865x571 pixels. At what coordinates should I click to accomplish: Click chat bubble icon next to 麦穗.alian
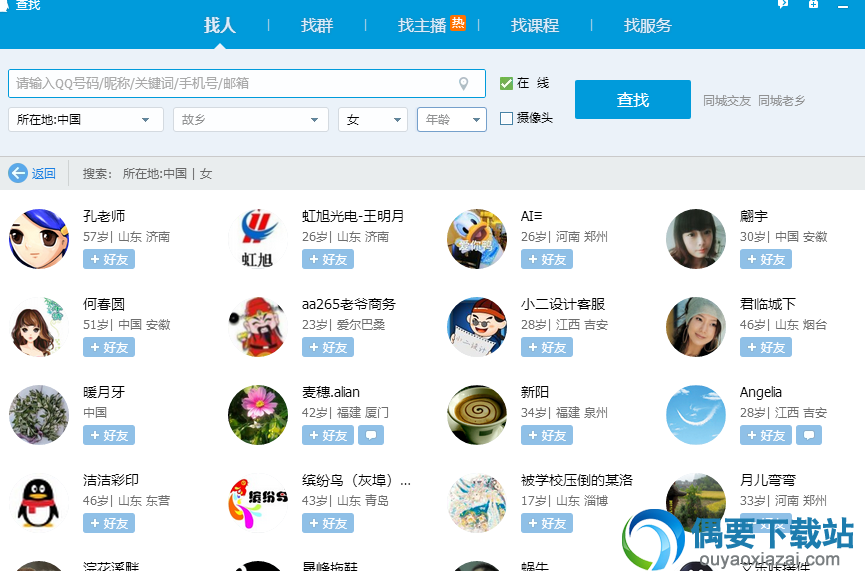pos(371,435)
